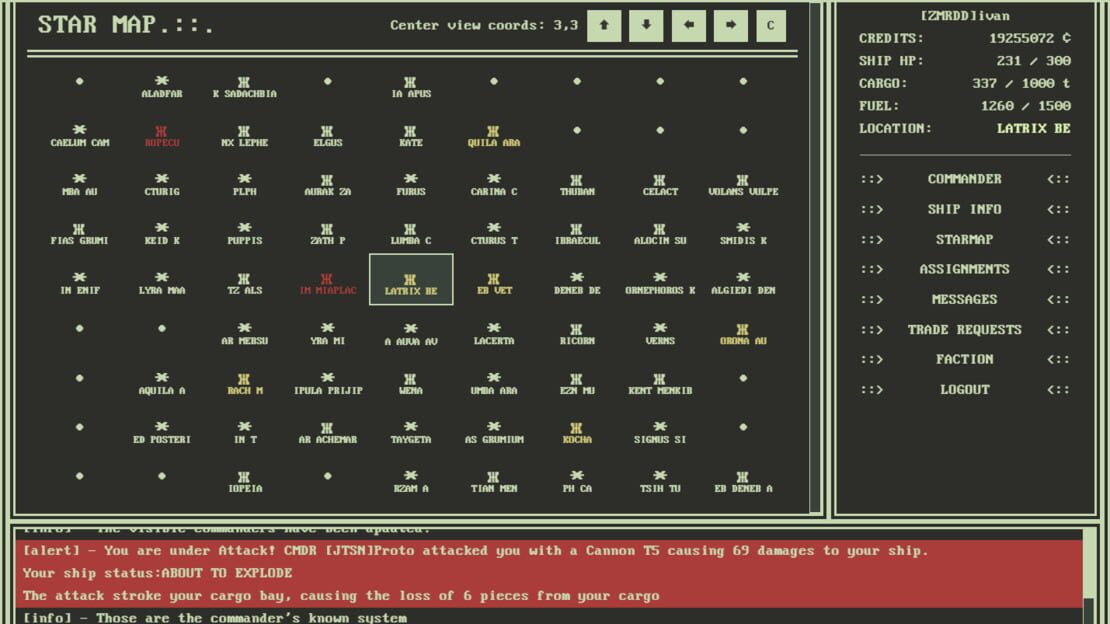
Task: Select the ELGUS star system
Action: pyautogui.click(x=327, y=136)
